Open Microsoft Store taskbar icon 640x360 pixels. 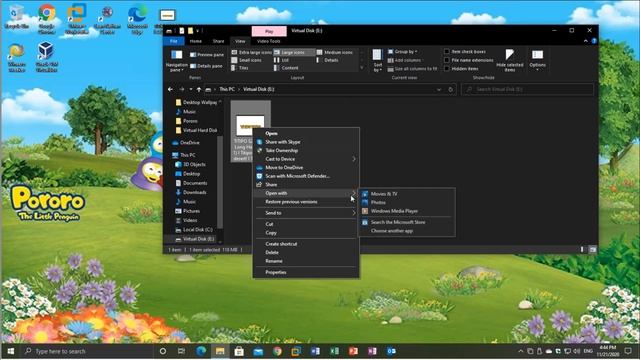point(239,351)
